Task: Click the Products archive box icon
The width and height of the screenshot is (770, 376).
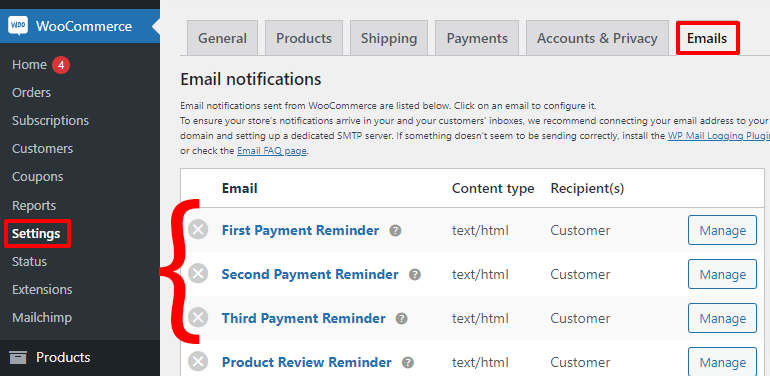Action: click(x=18, y=357)
